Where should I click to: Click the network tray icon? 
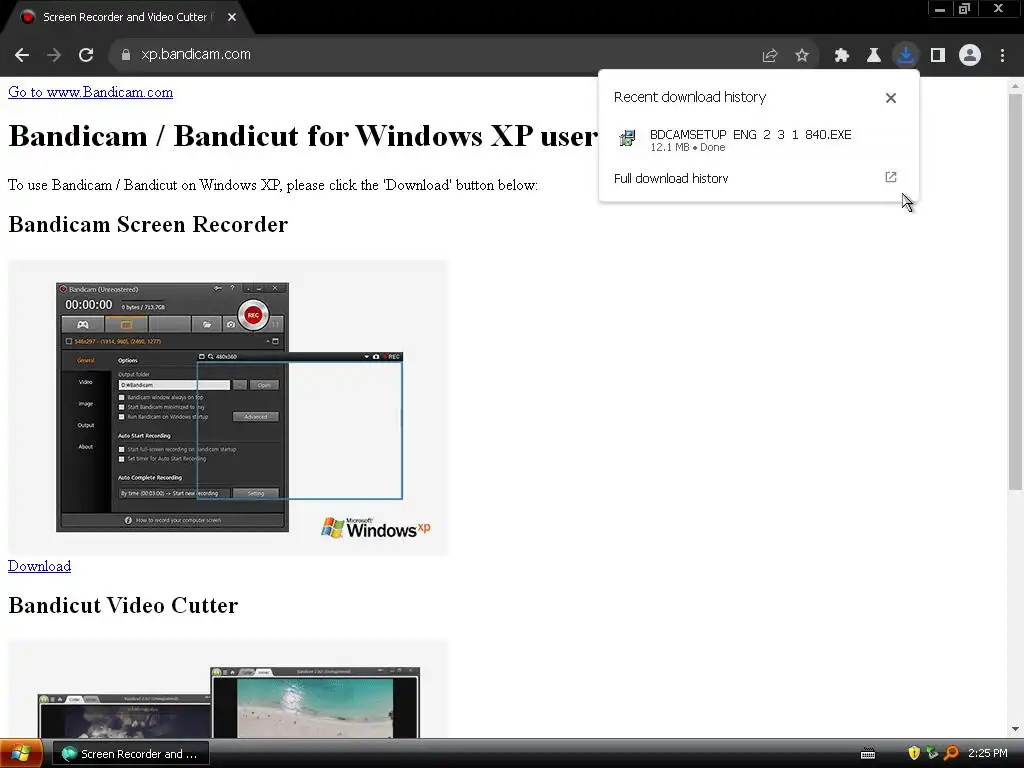(x=933, y=753)
